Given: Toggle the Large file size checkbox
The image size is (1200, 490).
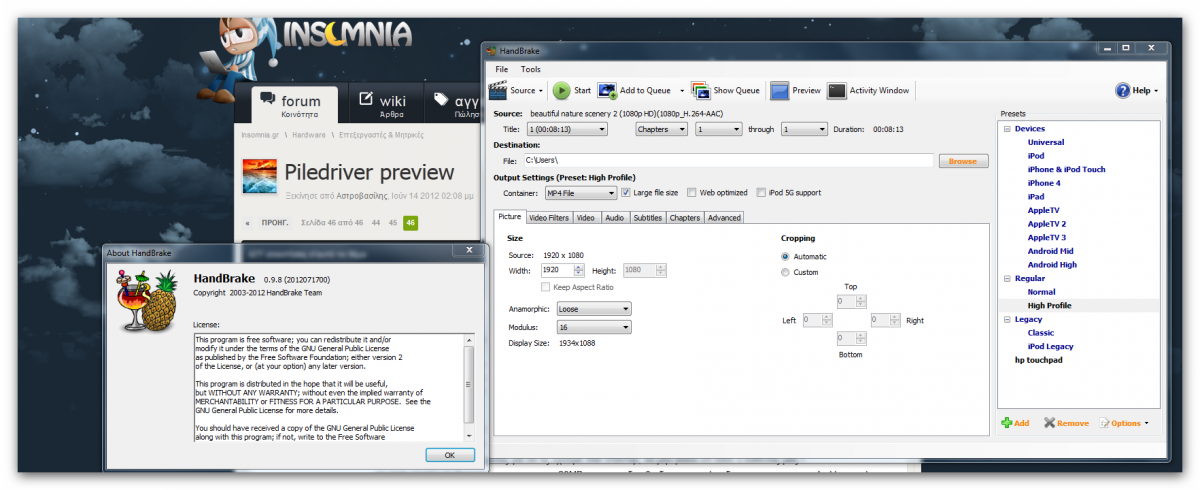Looking at the screenshot, I should pyautogui.click(x=626, y=192).
